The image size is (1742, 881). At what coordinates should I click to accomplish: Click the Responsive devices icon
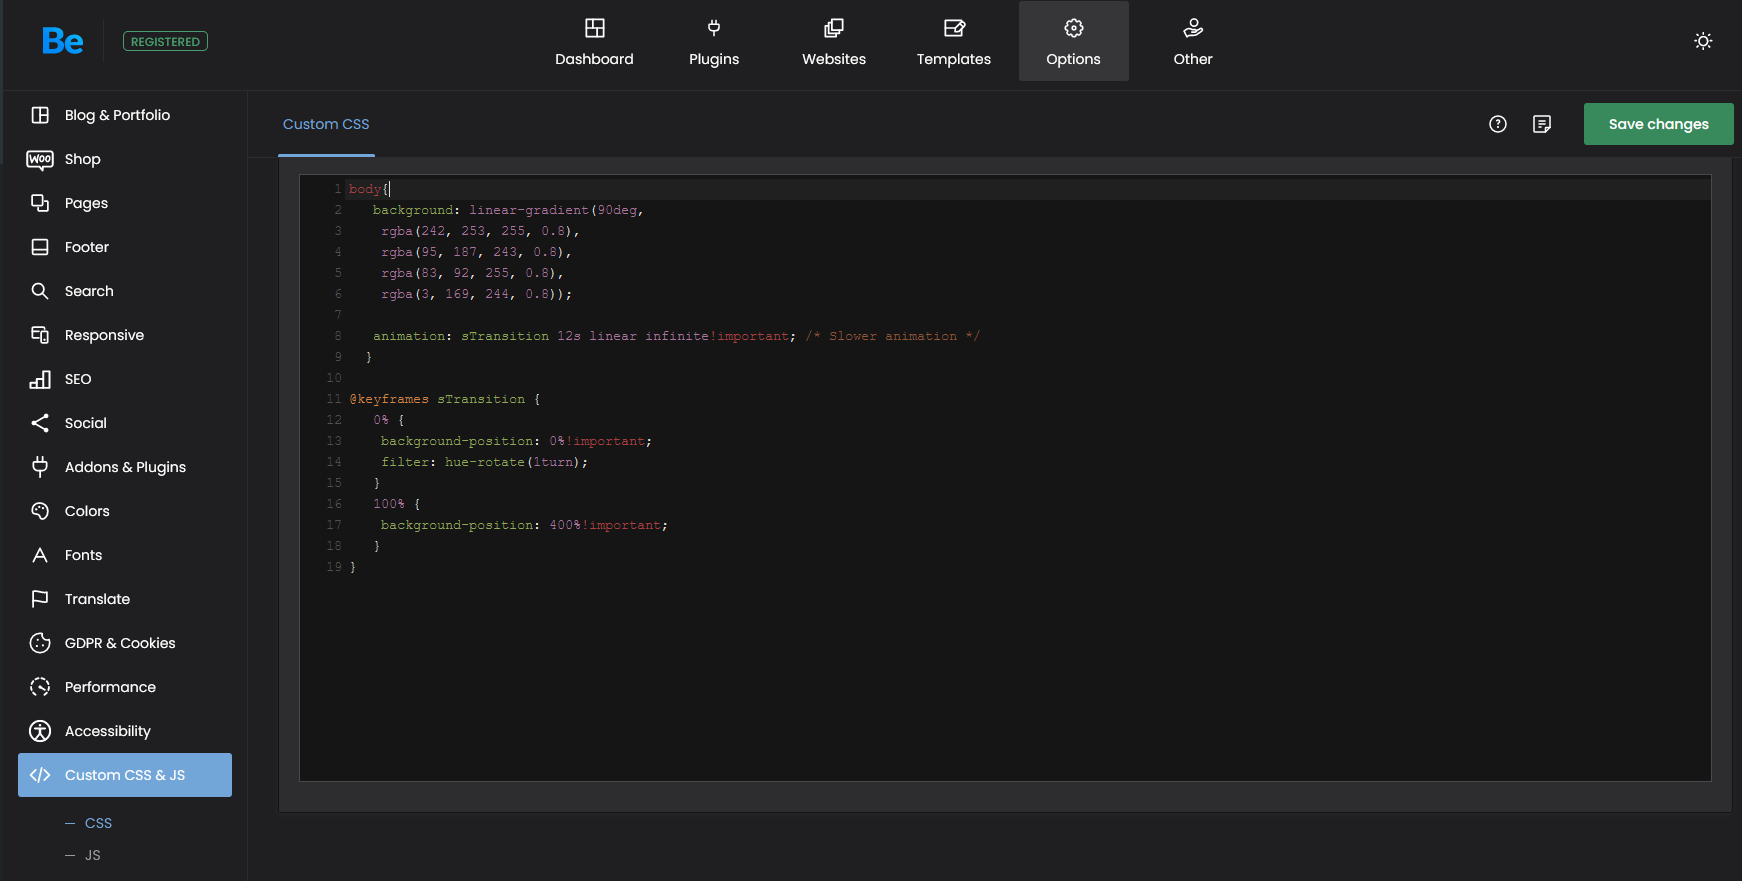pyautogui.click(x=40, y=335)
